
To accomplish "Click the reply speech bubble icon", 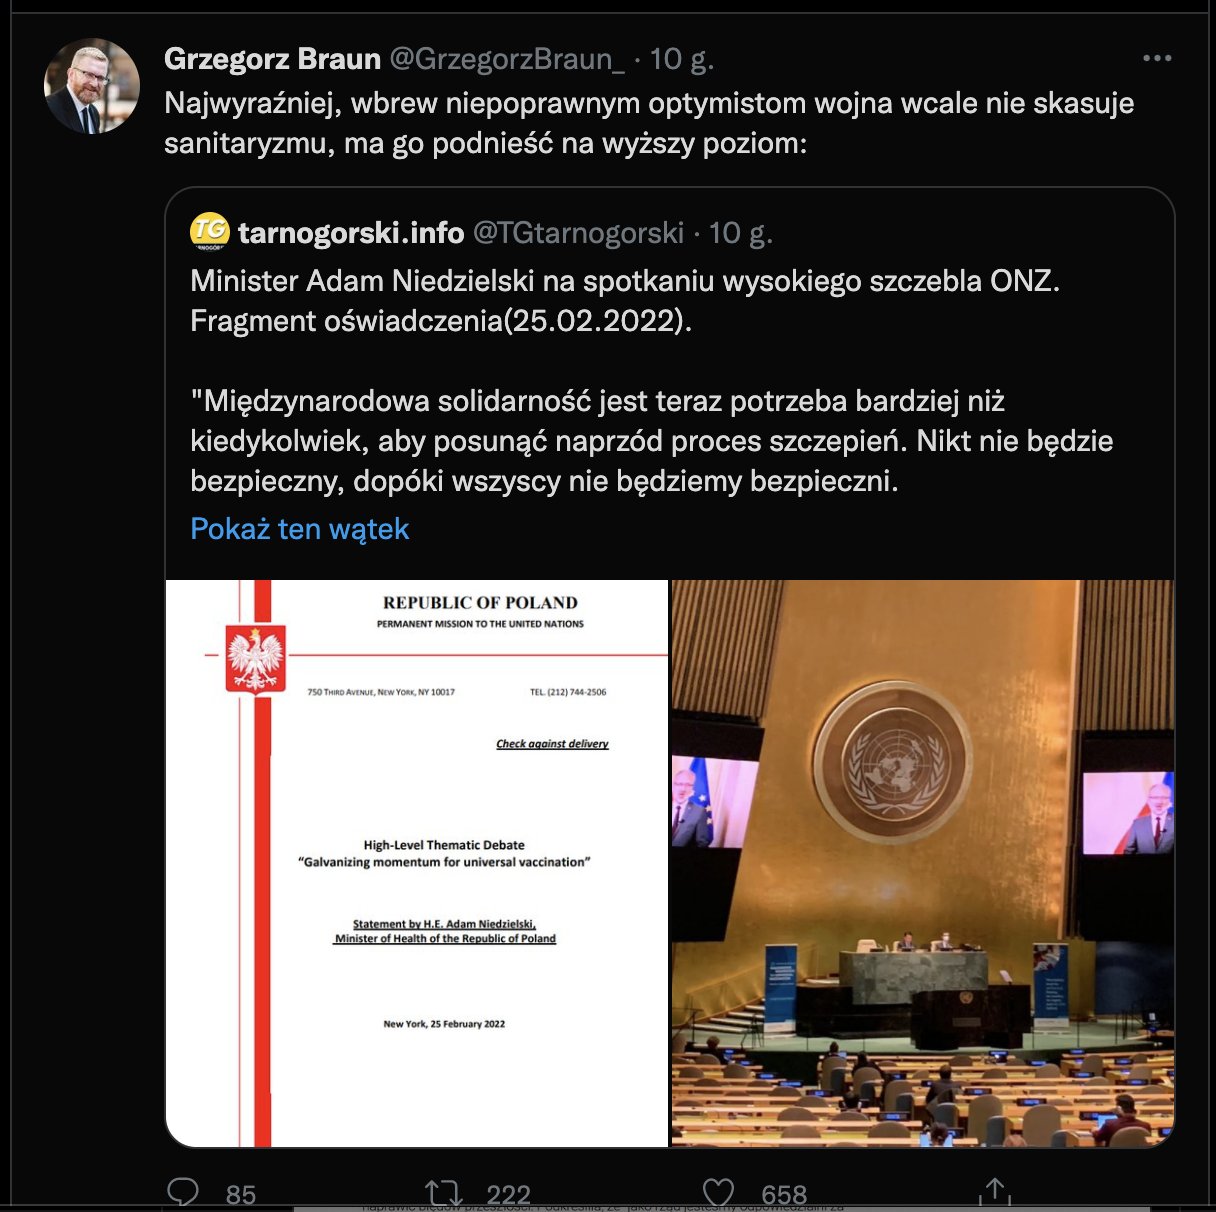I will pyautogui.click(x=183, y=1192).
